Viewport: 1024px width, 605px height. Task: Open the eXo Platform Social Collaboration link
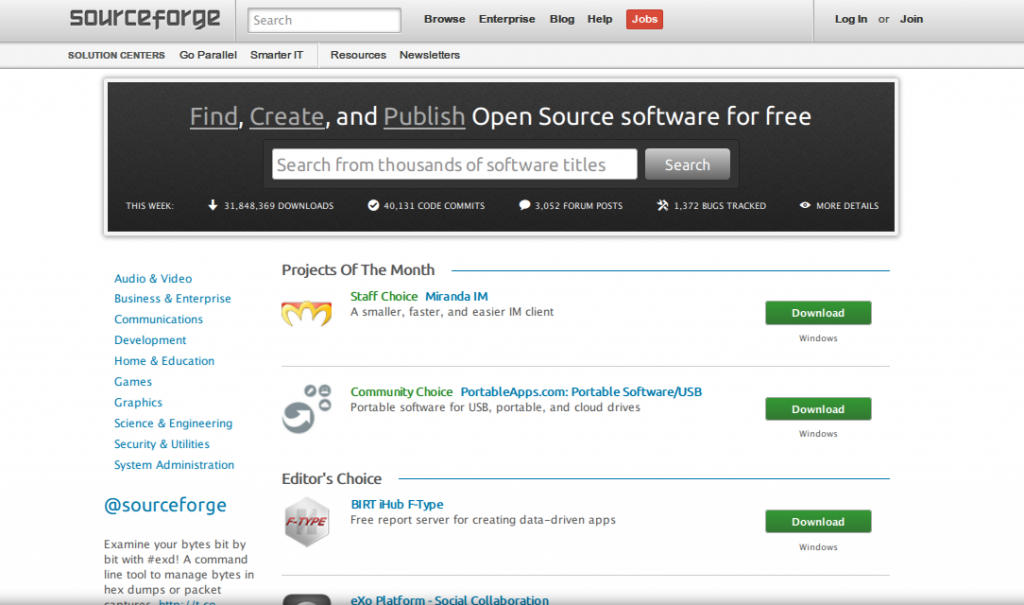pos(450,600)
